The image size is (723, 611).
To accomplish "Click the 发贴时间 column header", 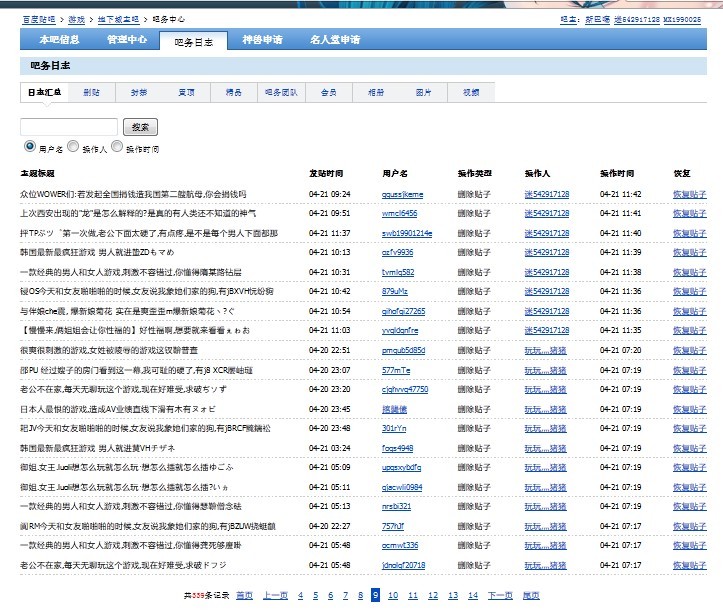I will click(x=326, y=173).
